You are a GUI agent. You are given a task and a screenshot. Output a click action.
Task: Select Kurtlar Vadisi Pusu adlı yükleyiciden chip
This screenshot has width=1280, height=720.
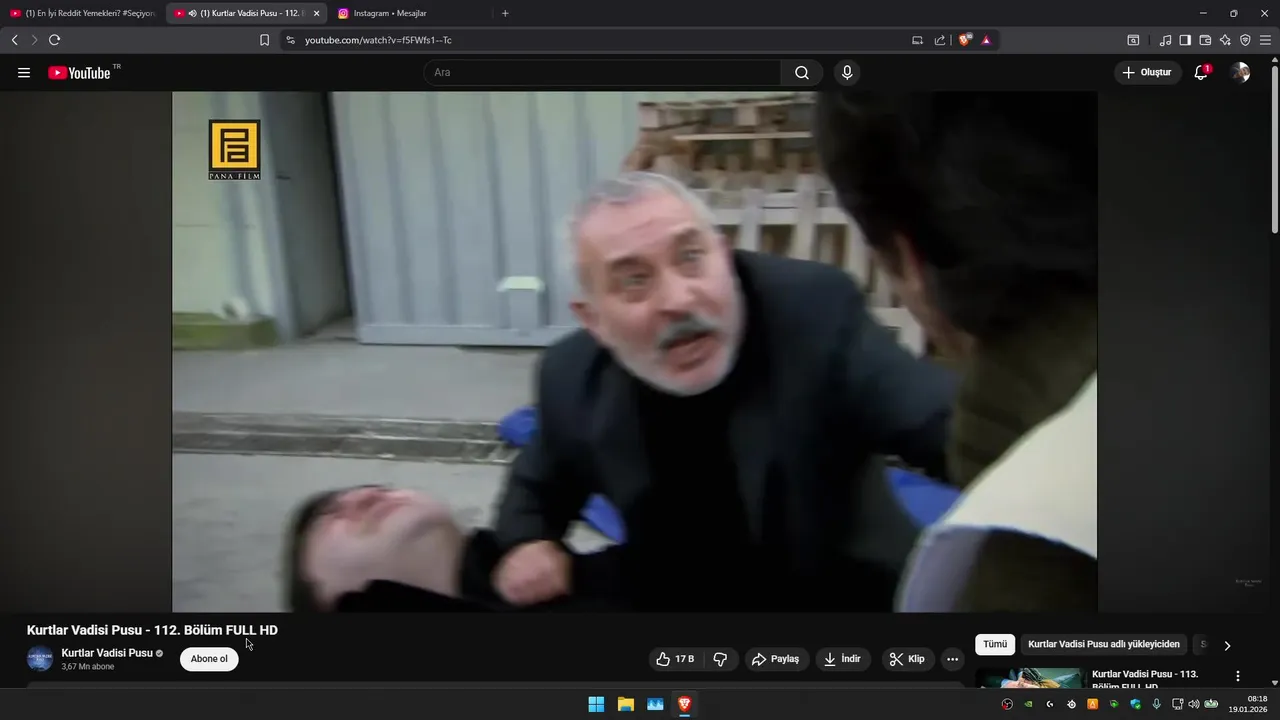(x=1104, y=645)
